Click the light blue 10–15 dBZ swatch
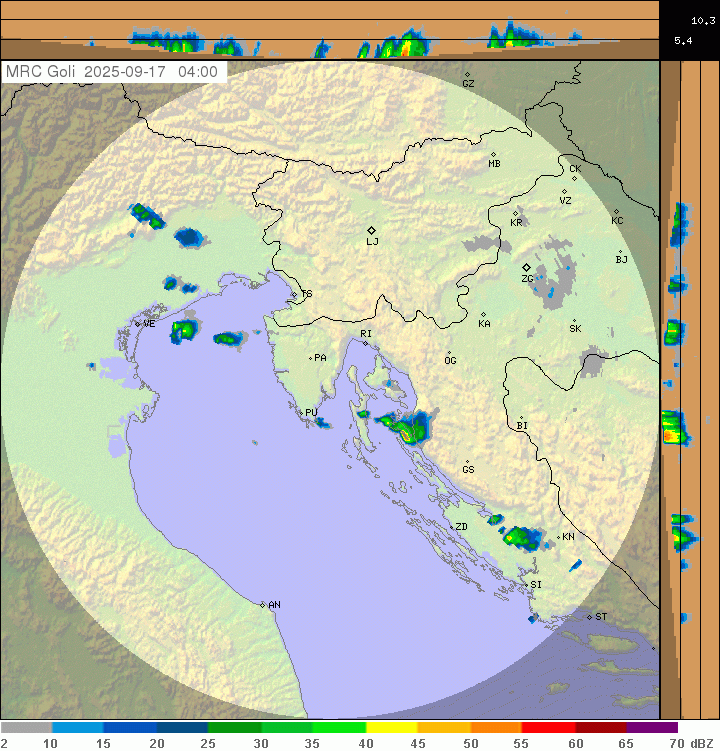720x751 pixels. (78, 728)
